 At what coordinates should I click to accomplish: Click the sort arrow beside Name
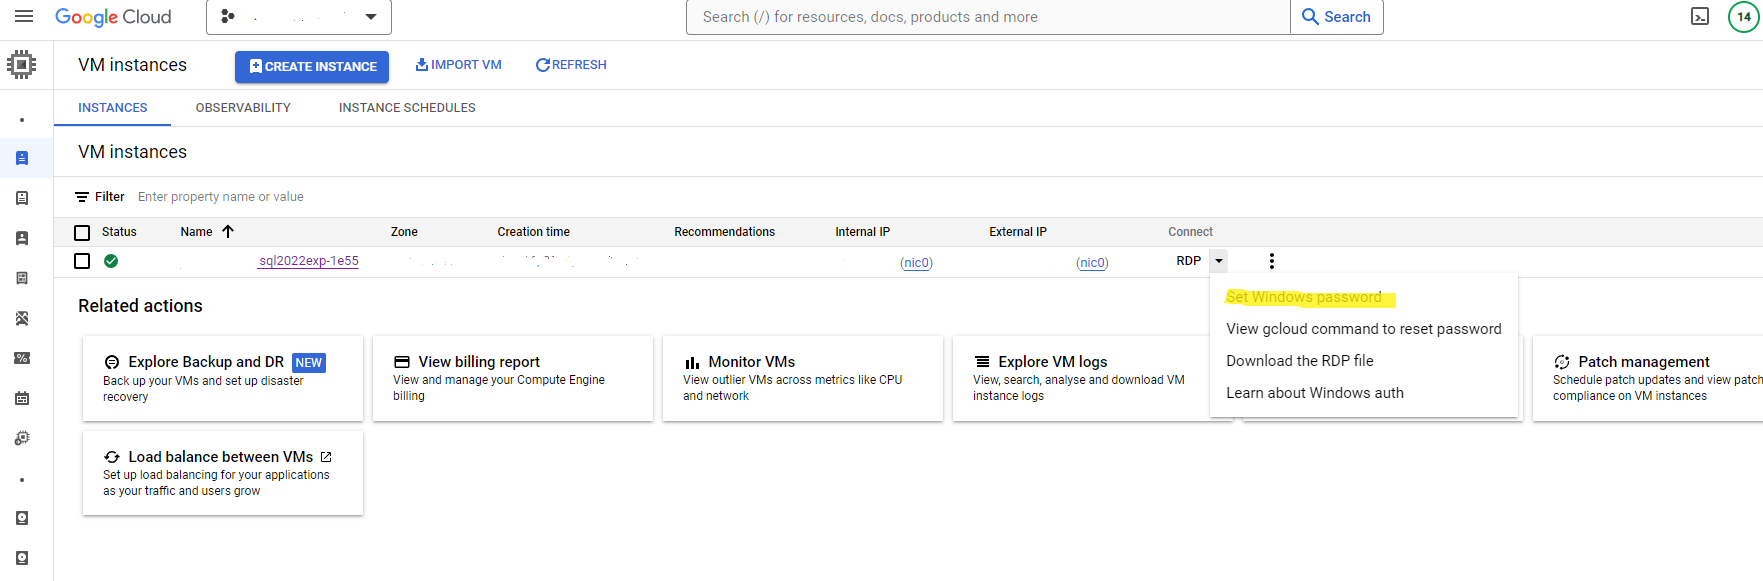tap(228, 232)
